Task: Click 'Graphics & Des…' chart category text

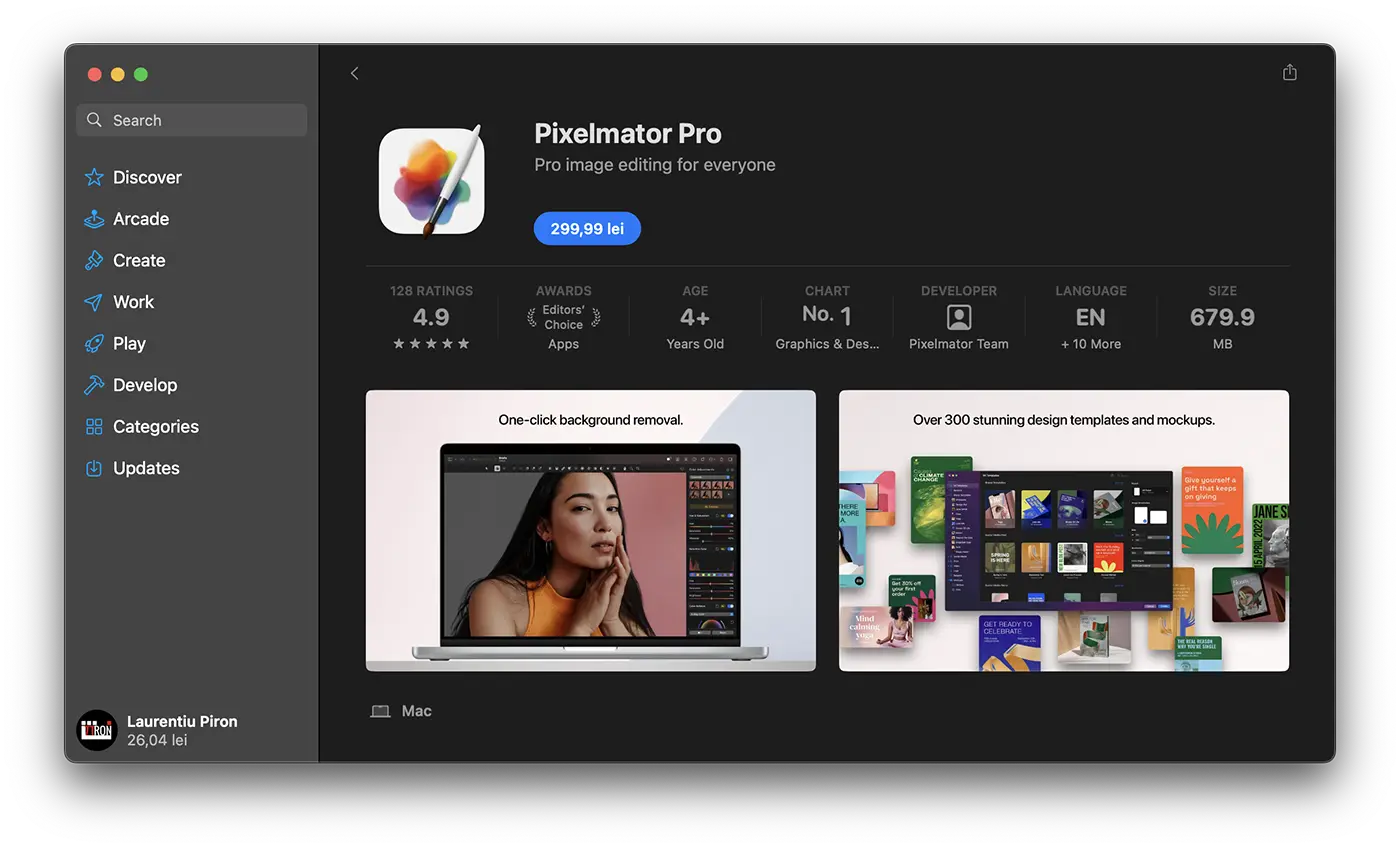Action: click(x=827, y=344)
